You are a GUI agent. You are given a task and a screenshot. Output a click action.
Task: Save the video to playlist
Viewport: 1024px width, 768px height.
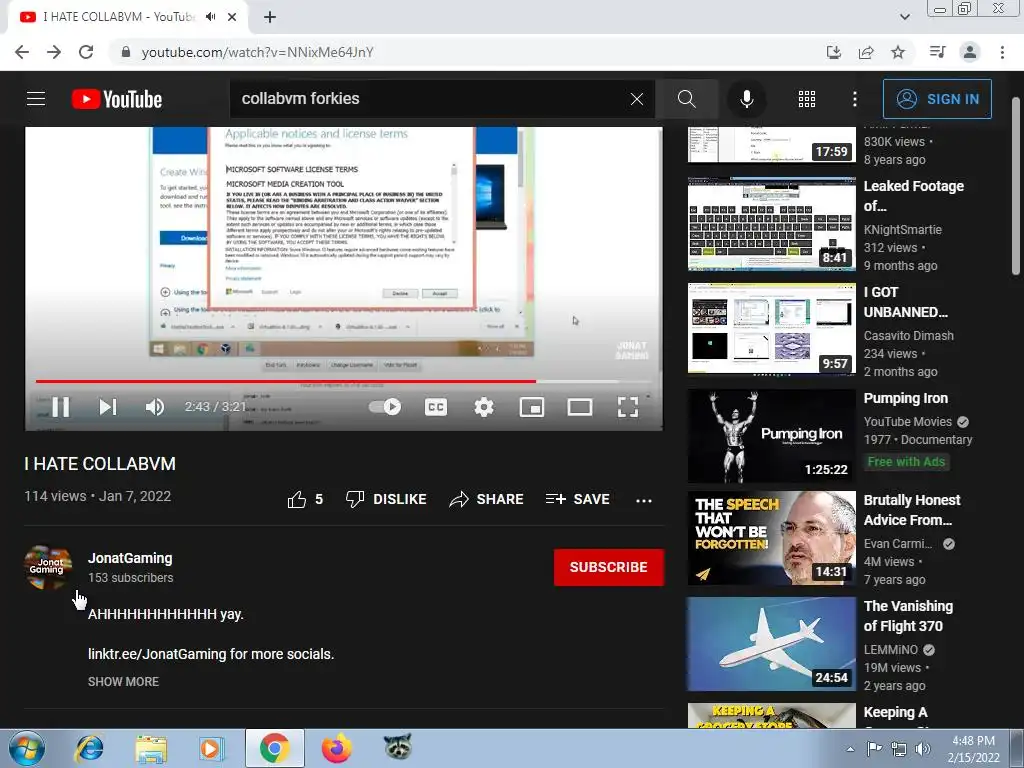coord(578,500)
